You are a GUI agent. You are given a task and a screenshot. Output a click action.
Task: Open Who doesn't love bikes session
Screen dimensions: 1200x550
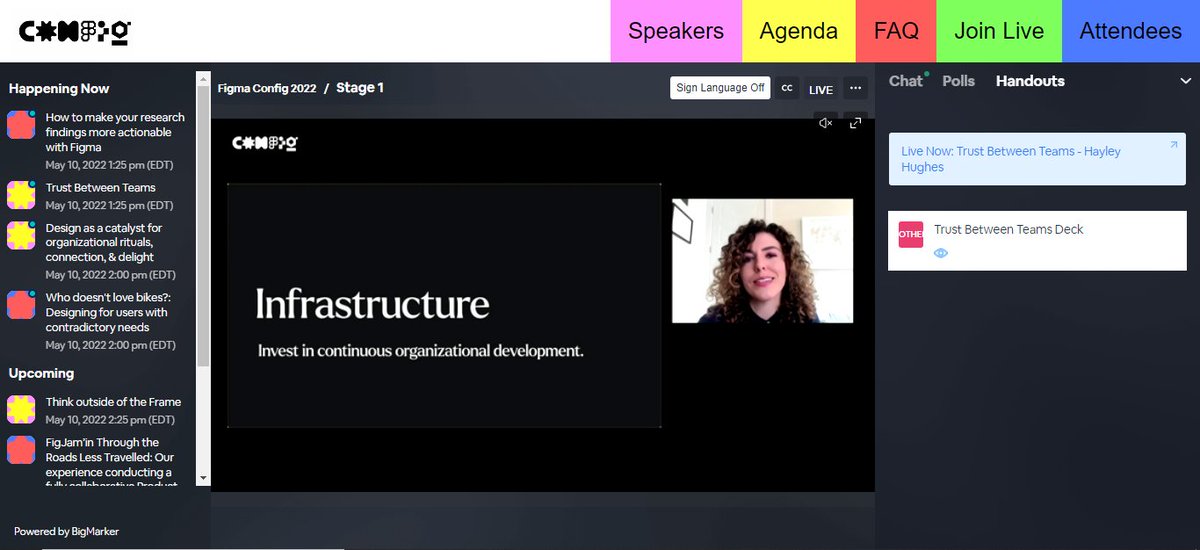(107, 312)
